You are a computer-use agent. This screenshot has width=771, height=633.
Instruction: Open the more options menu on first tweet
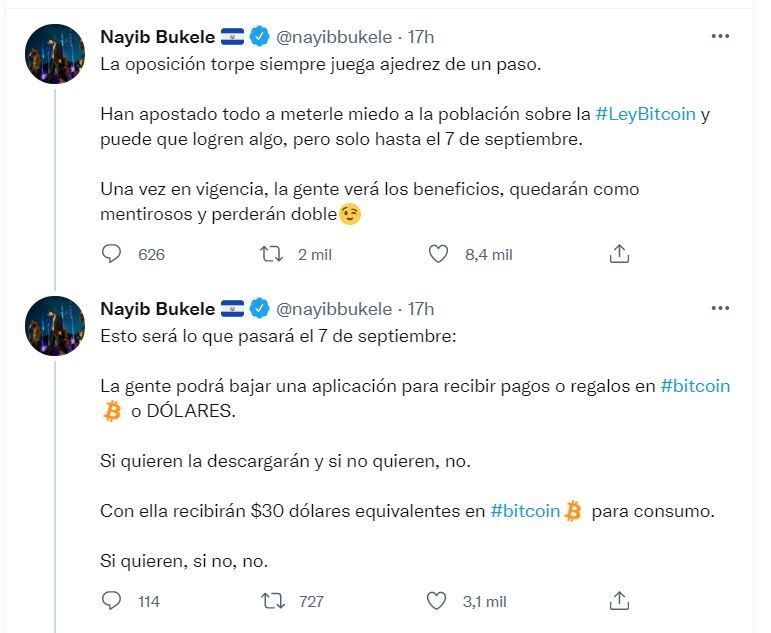[x=720, y=36]
